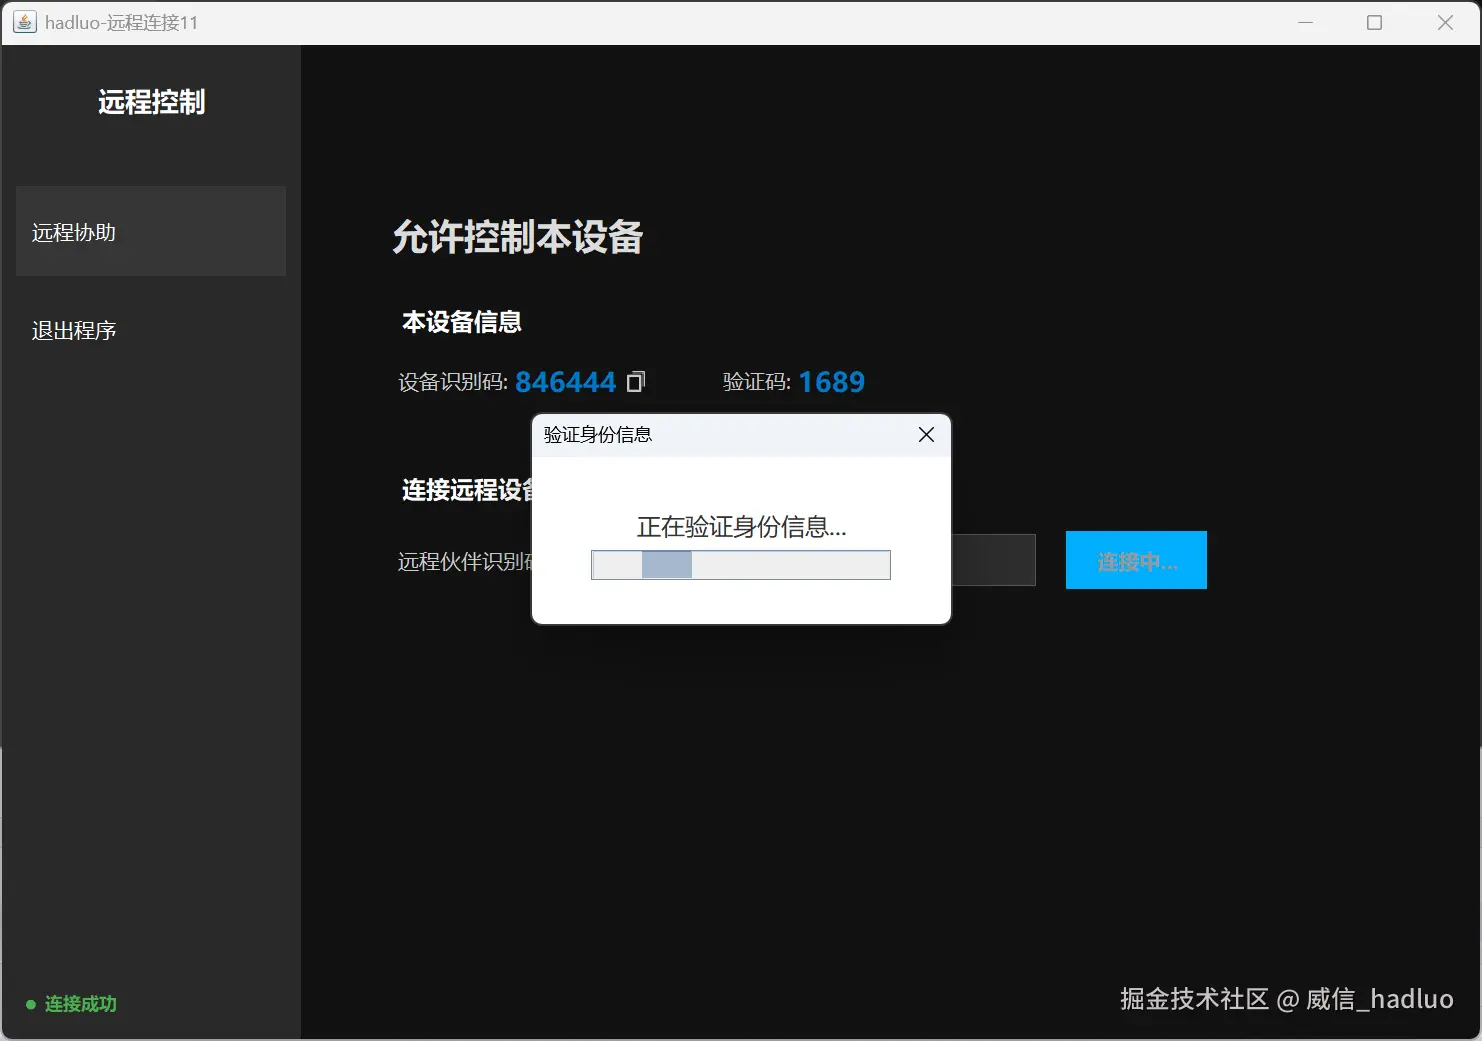Click the 设备识别码 label
The height and width of the screenshot is (1041, 1482).
tap(453, 382)
